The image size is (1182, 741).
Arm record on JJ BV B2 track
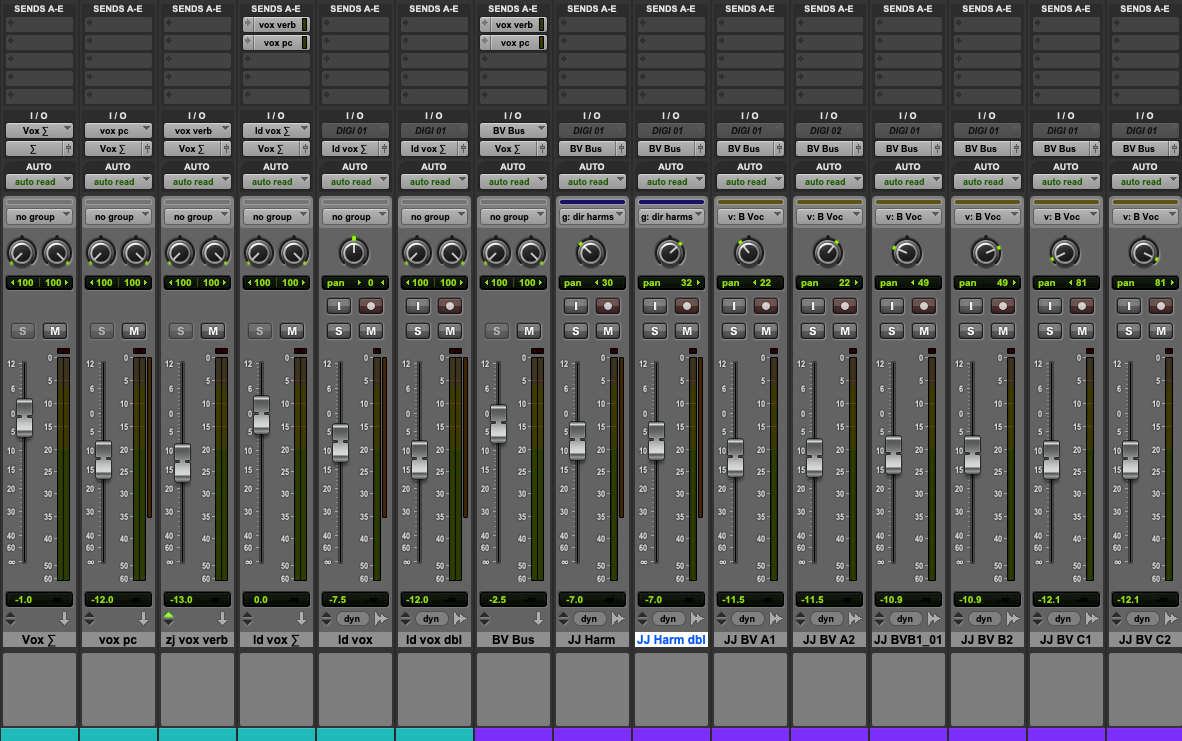click(1002, 306)
